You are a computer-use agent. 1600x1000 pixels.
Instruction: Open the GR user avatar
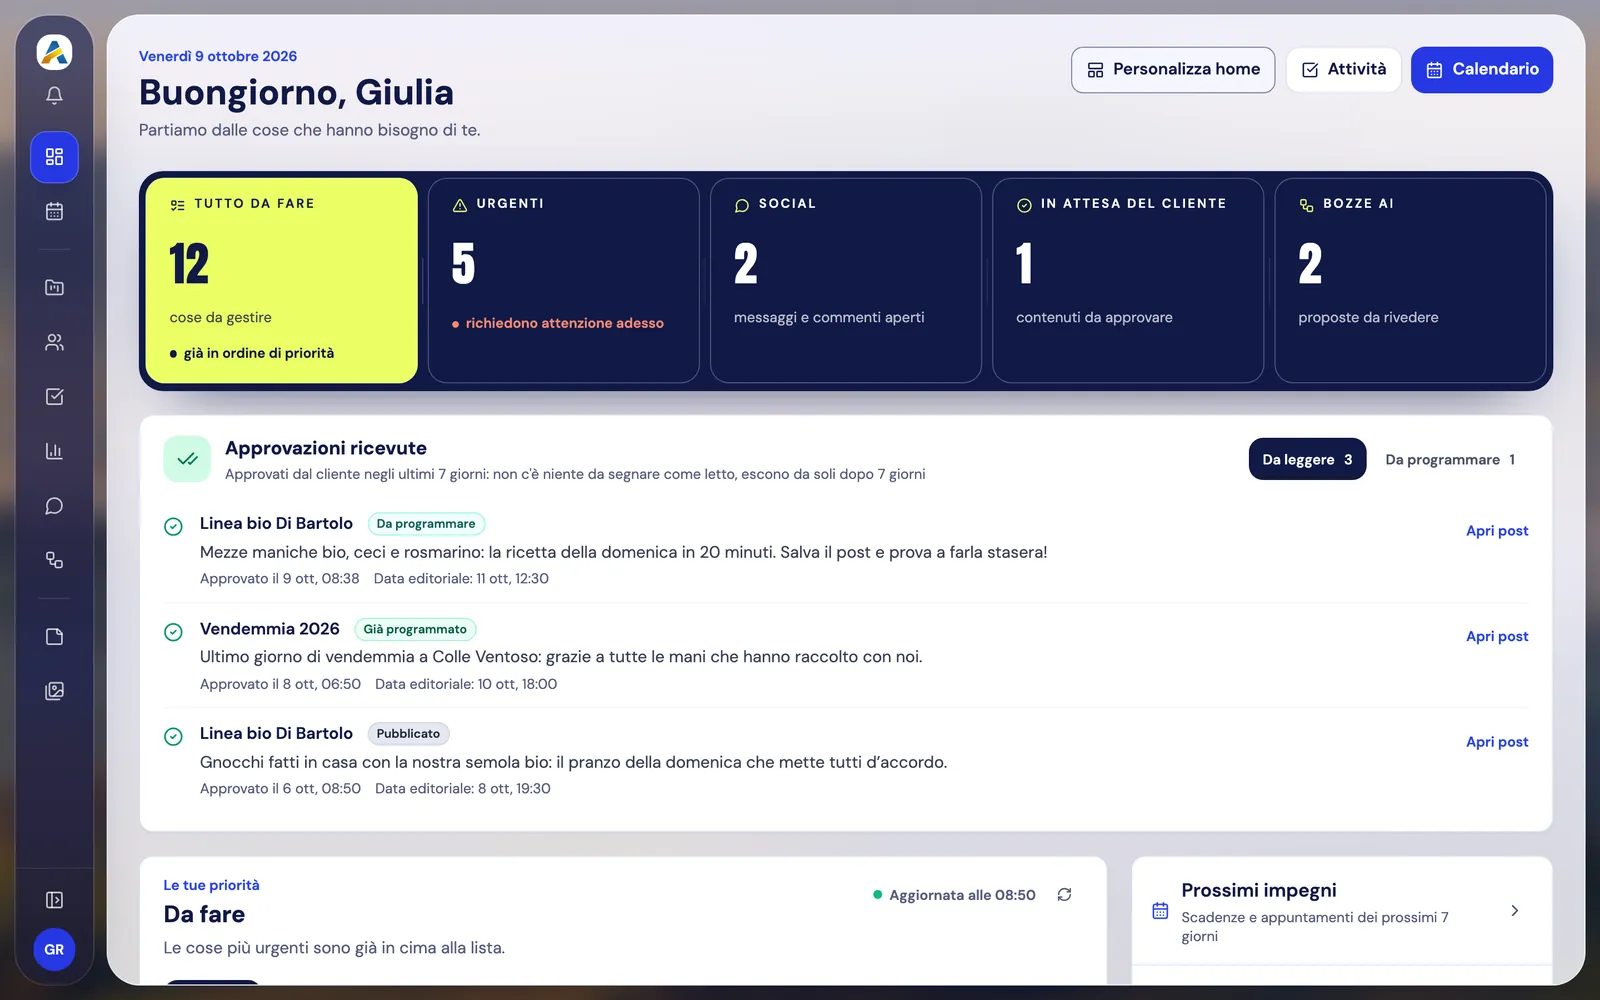tap(54, 950)
